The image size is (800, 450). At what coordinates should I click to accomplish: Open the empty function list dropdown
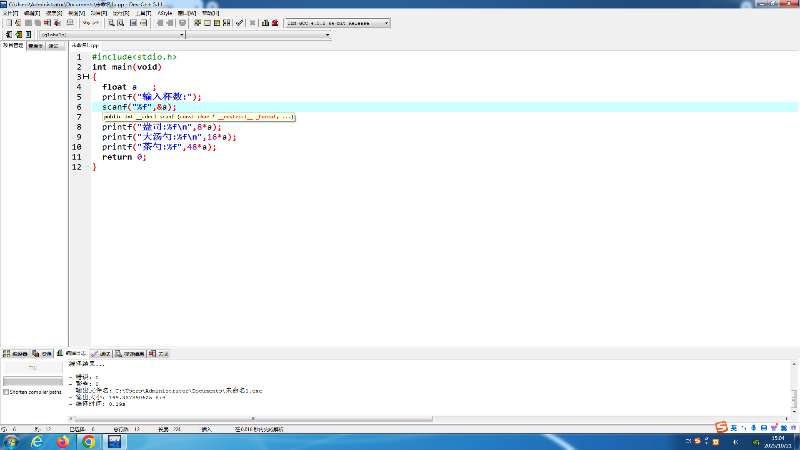pos(327,35)
